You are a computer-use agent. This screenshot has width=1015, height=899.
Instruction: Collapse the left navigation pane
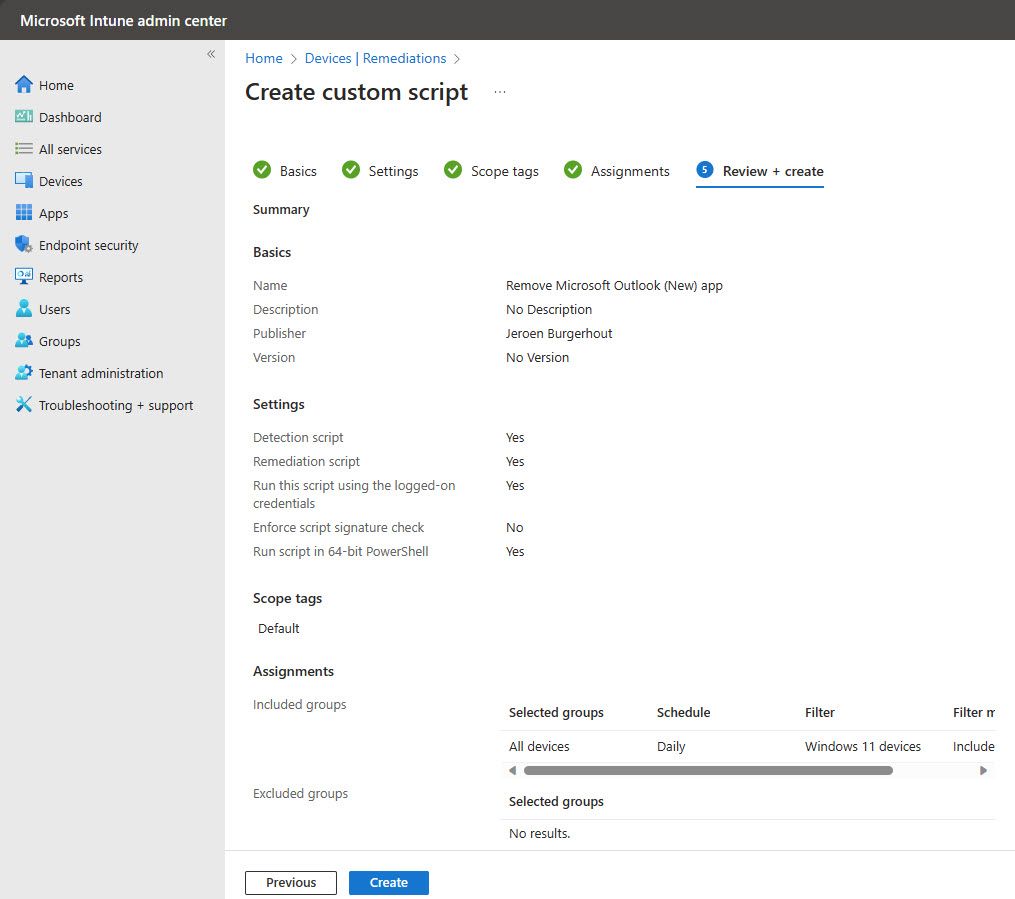pos(211,54)
